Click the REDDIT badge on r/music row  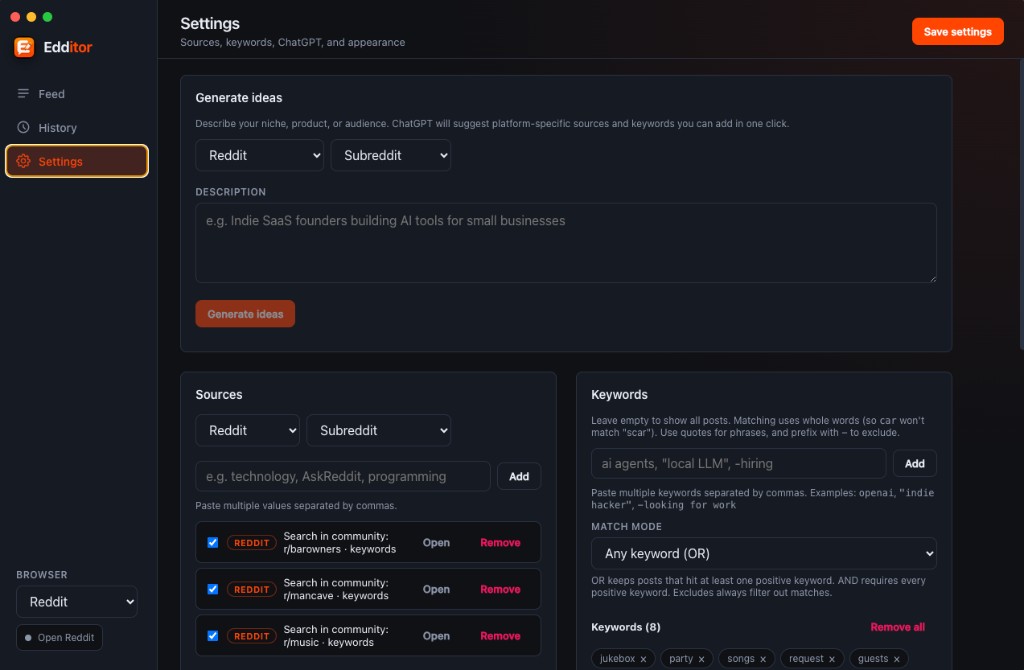[x=251, y=635]
